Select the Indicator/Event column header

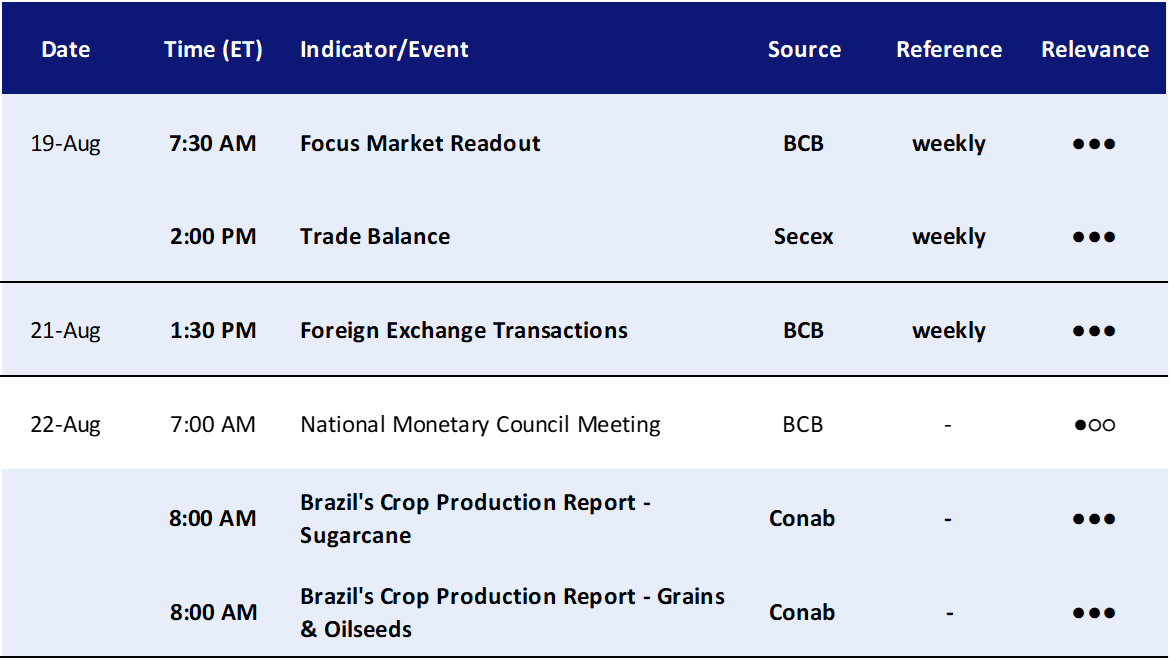(384, 50)
